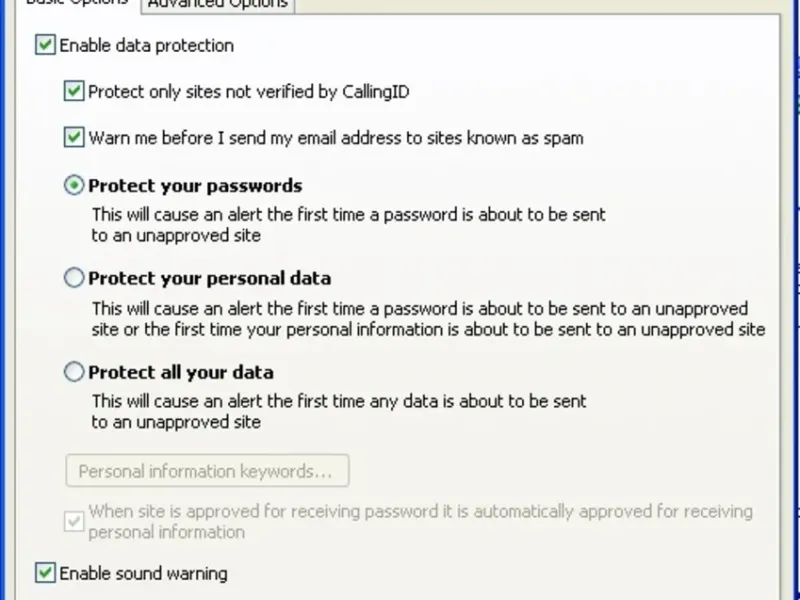Screen dimensions: 800x600
Task: Choose the Protect your personal data option
Action: pyautogui.click(x=74, y=278)
